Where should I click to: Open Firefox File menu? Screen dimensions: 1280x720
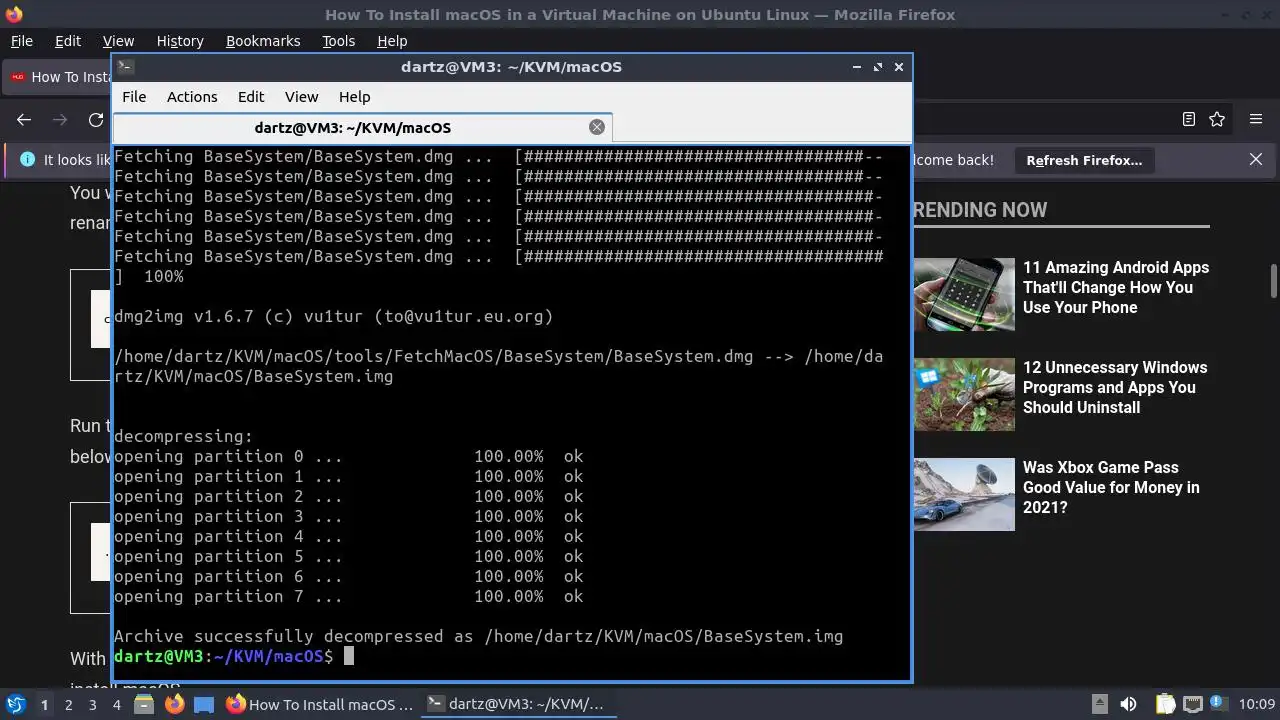[x=21, y=41]
